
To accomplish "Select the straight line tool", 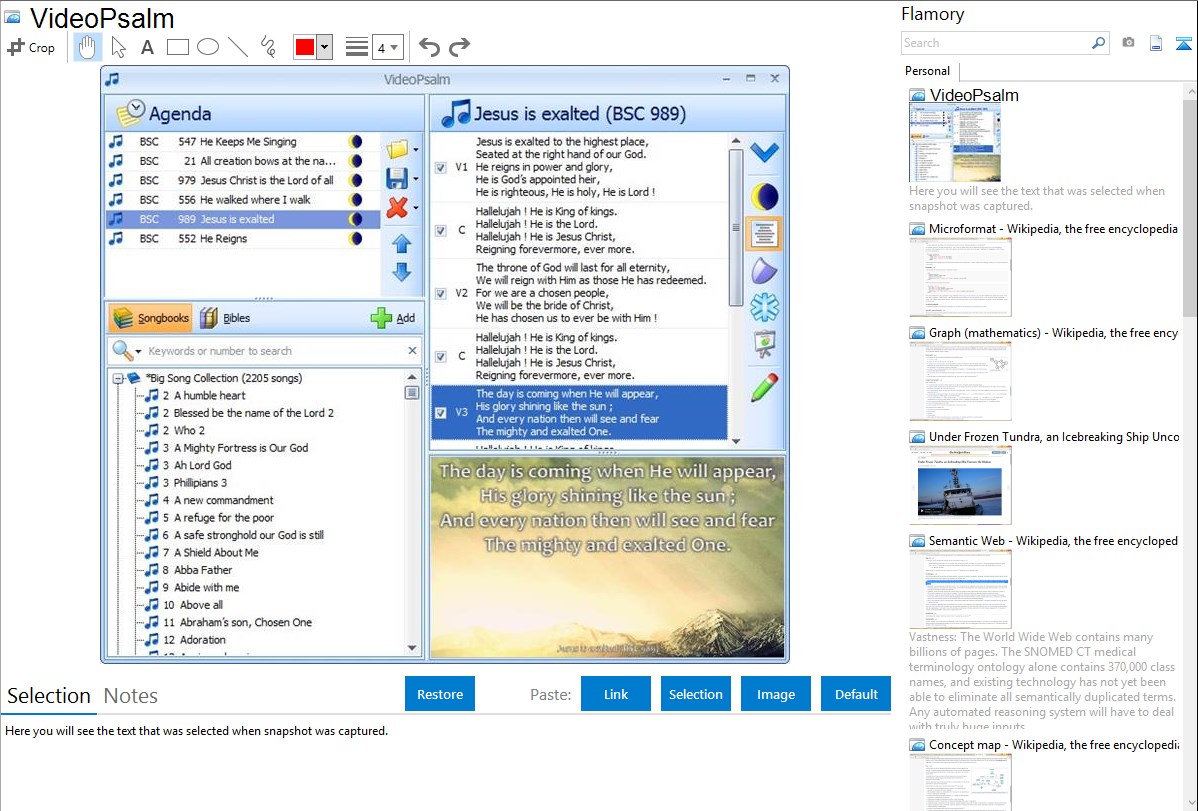I will [x=238, y=47].
